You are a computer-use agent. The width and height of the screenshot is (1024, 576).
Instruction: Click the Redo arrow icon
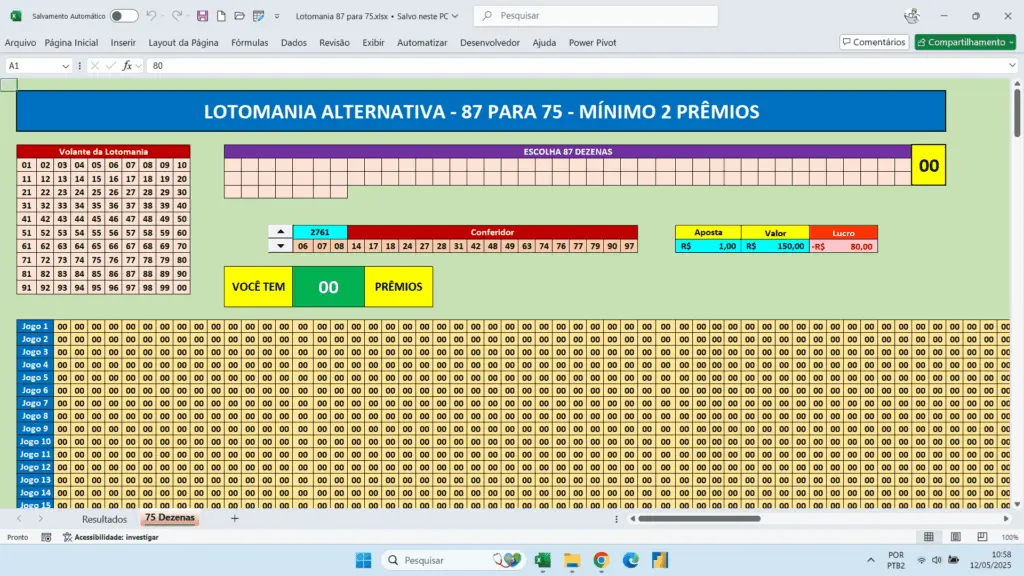pyautogui.click(x=176, y=16)
